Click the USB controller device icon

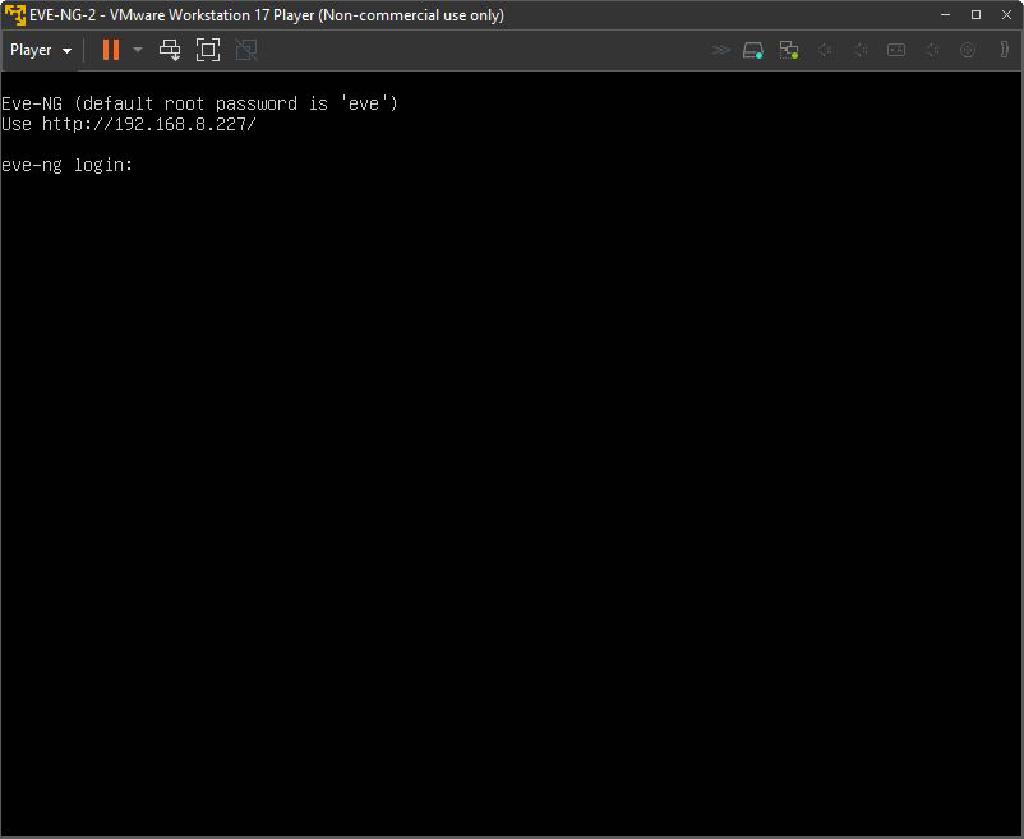[x=861, y=49]
